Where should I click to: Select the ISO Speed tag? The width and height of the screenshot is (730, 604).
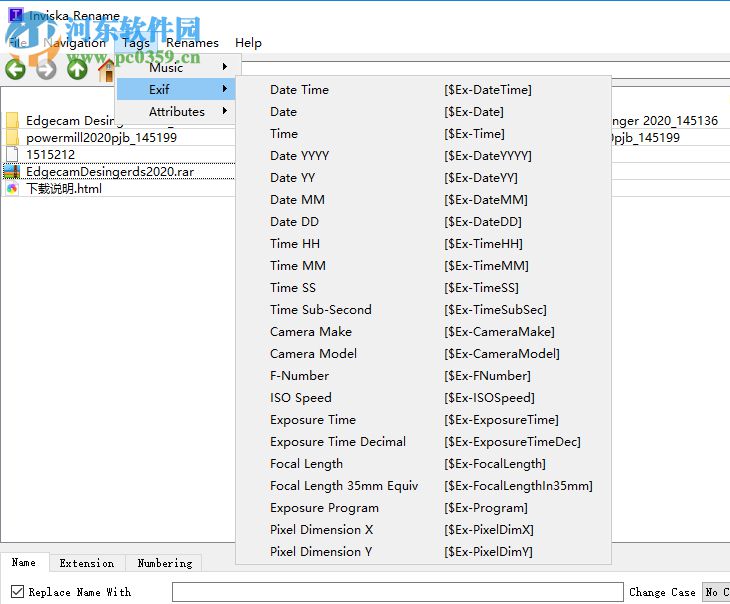423,398
